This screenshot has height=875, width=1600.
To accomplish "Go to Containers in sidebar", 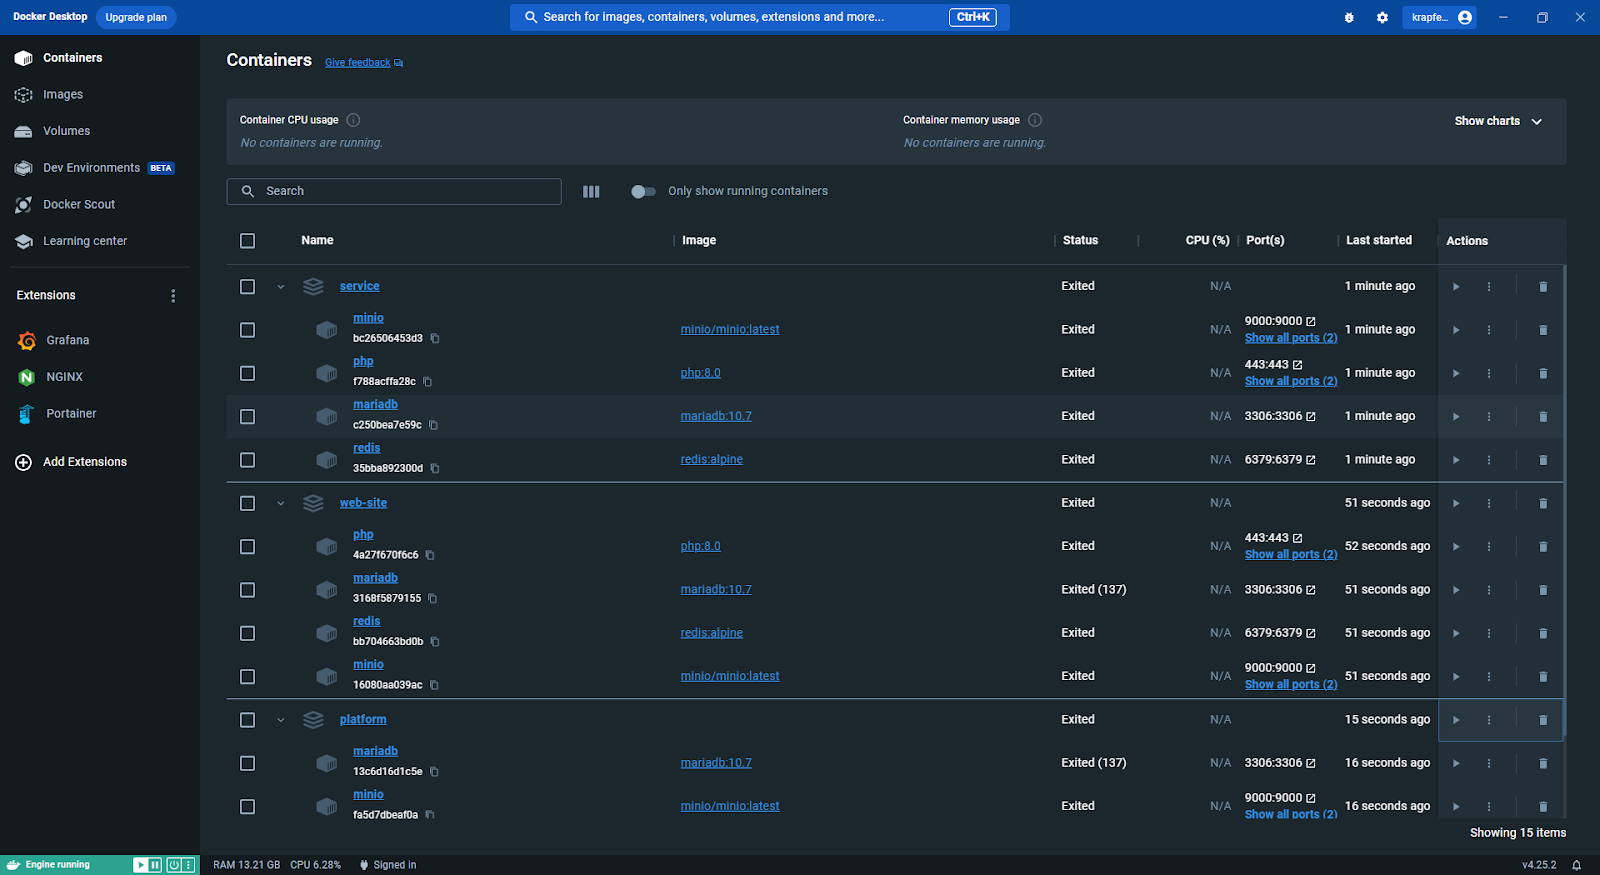I will (x=72, y=58).
